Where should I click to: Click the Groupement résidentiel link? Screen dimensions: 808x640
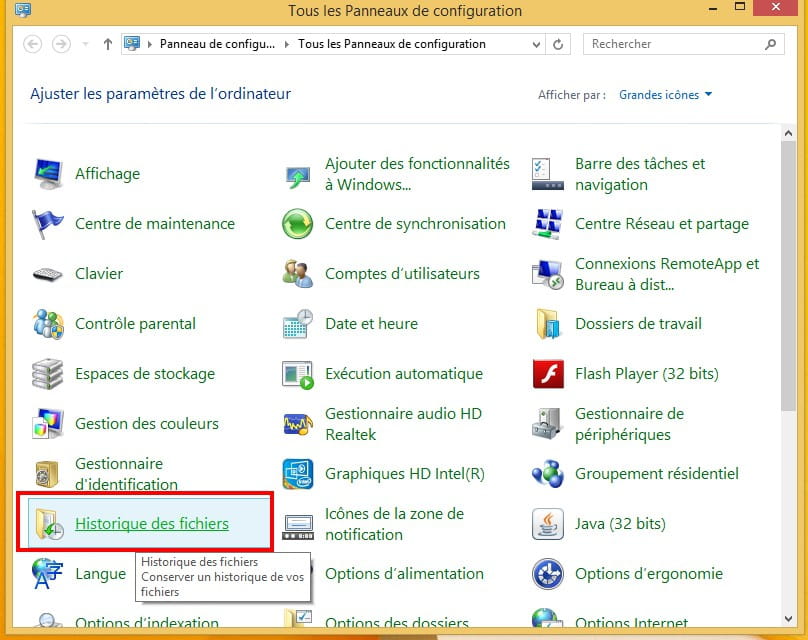coord(657,474)
